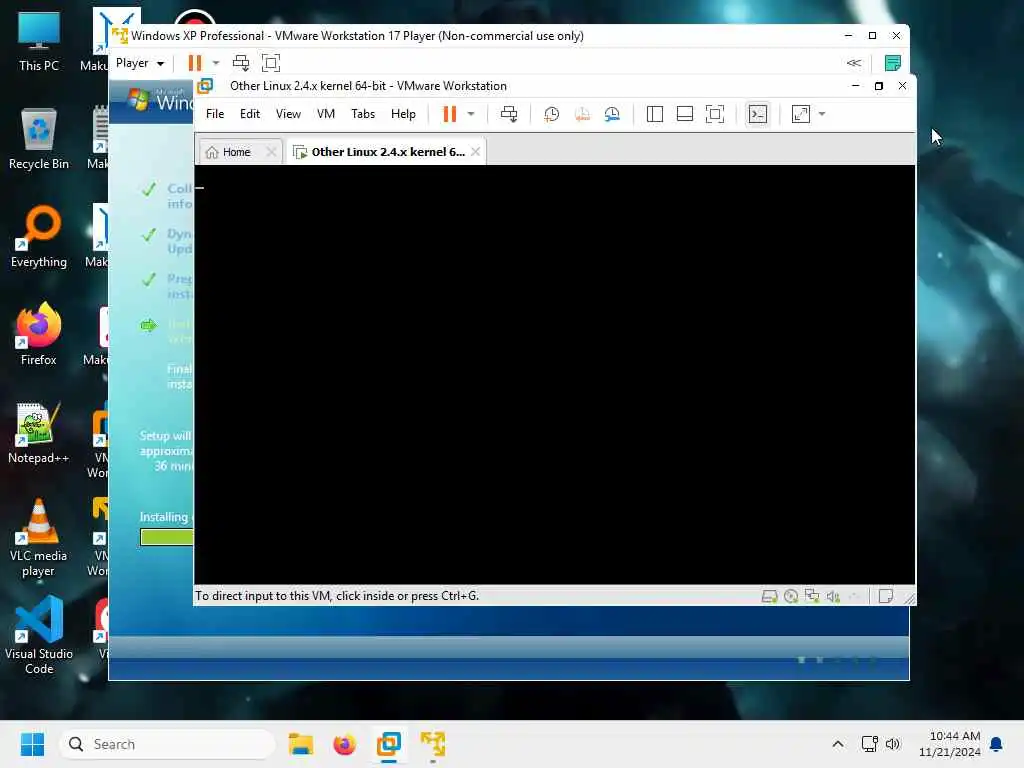Click the sound card status icon
1024x768 pixels.
[x=833, y=596]
